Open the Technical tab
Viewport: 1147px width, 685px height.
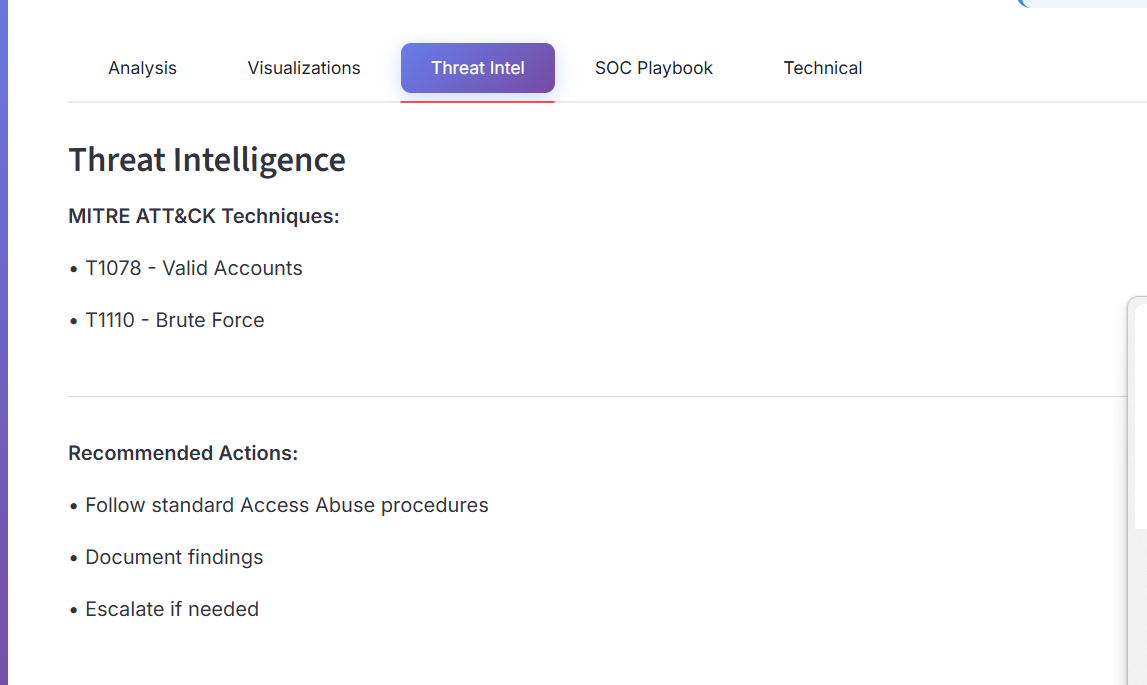click(822, 67)
